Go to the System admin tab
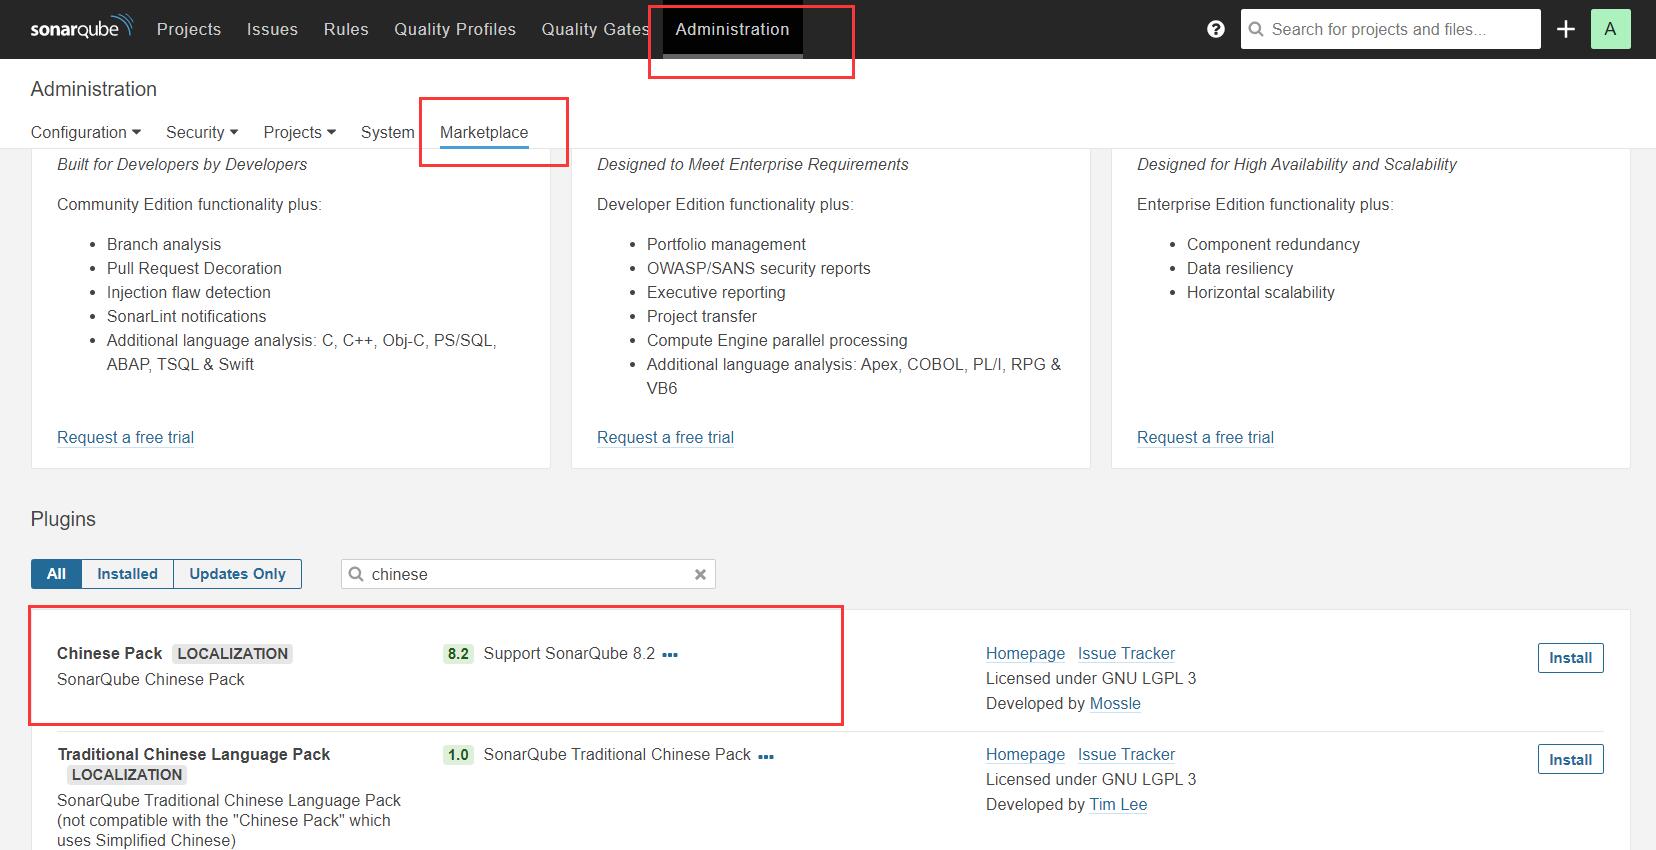Viewport: 1656px width, 850px height. click(388, 132)
